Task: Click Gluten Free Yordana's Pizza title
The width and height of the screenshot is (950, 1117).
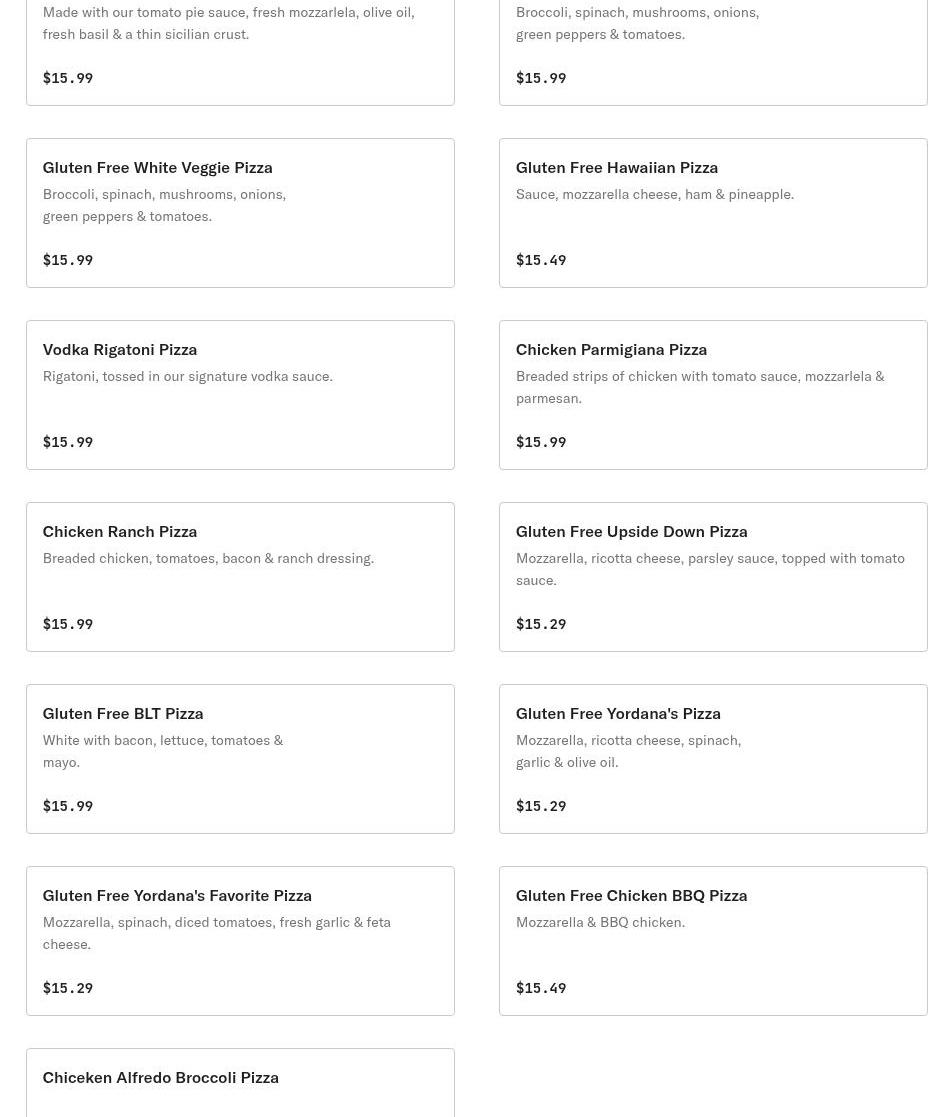Action: [x=617, y=713]
